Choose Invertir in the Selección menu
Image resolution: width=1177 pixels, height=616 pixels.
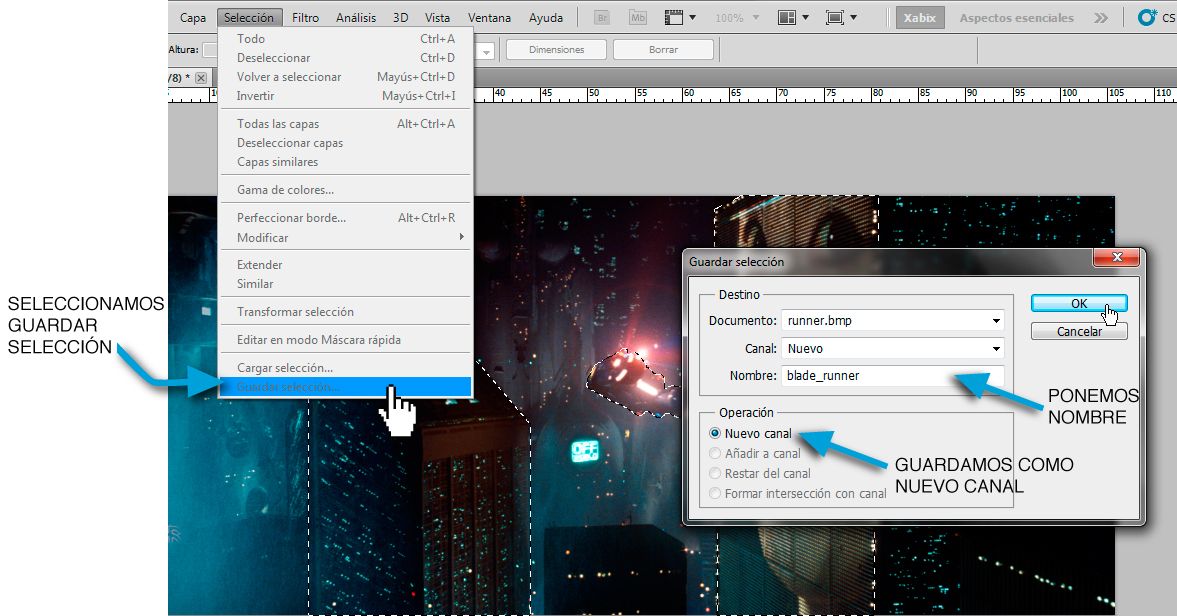(345, 95)
